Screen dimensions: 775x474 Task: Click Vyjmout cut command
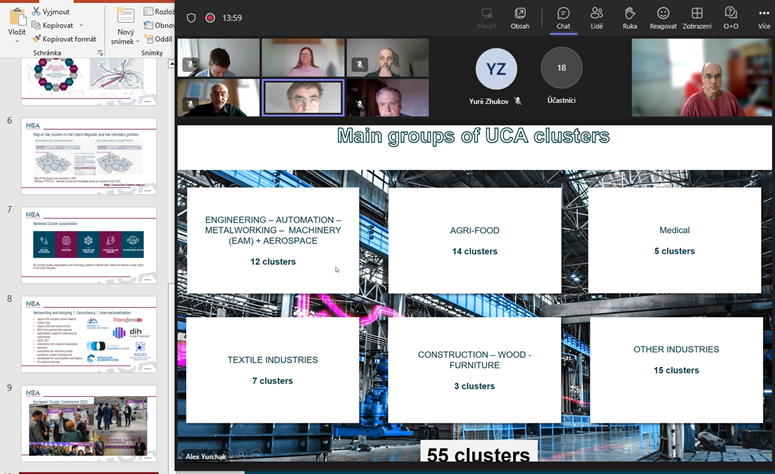pos(51,11)
